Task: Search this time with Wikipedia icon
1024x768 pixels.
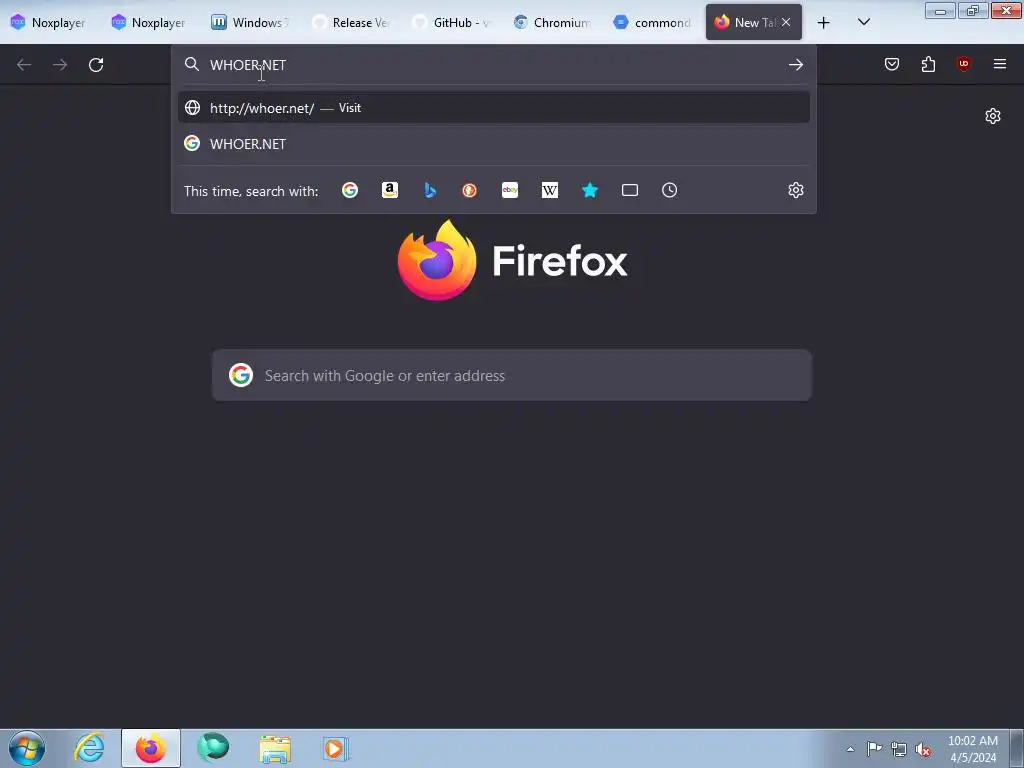Action: (550, 190)
